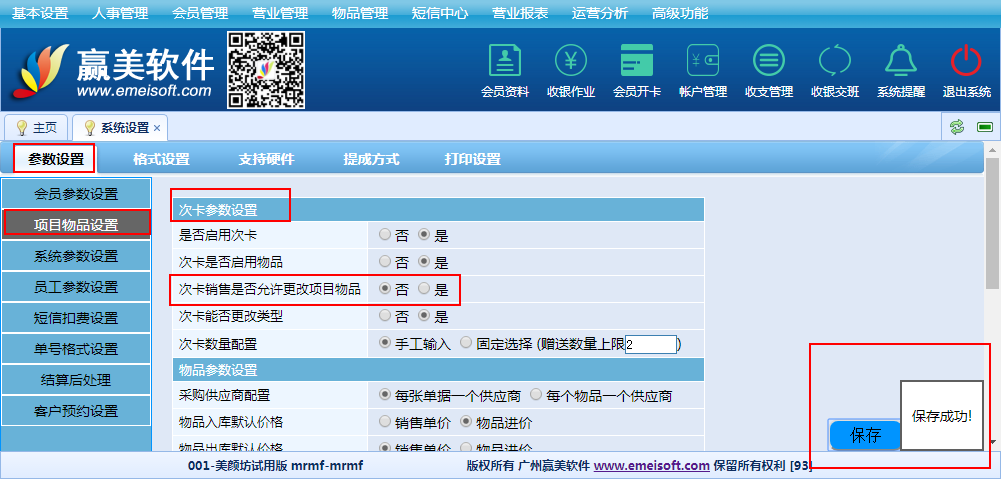Switch to the 提成方式 tab
Image resolution: width=1001 pixels, height=479 pixels.
[371, 159]
